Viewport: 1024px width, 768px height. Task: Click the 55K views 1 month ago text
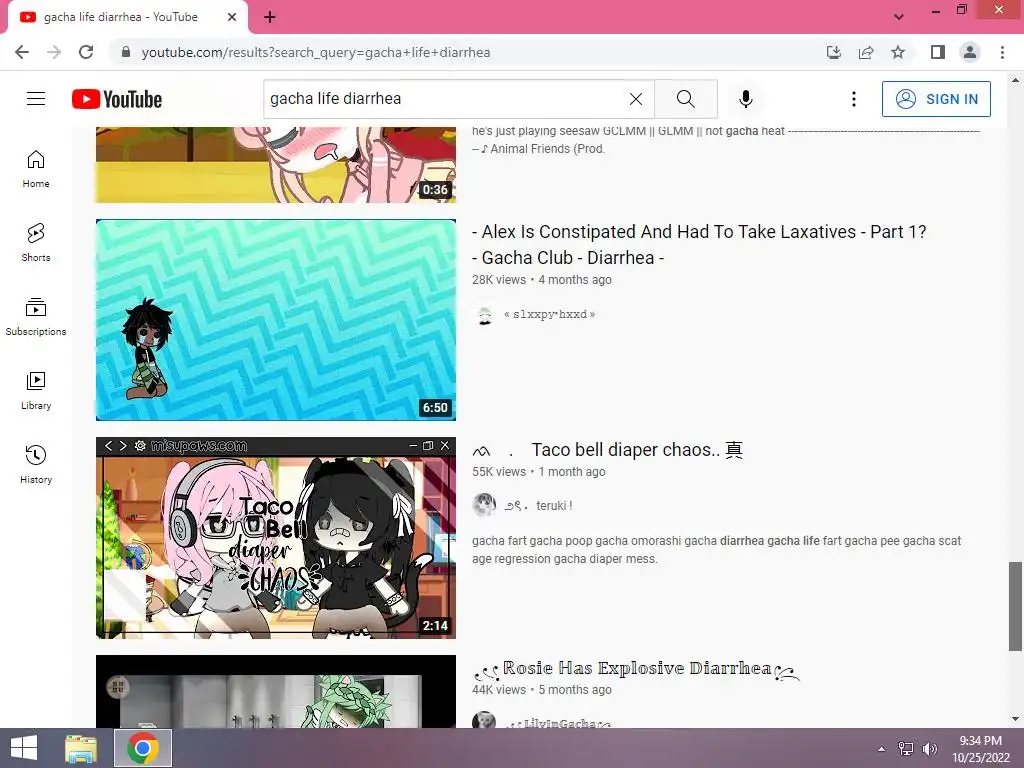[x=539, y=472]
